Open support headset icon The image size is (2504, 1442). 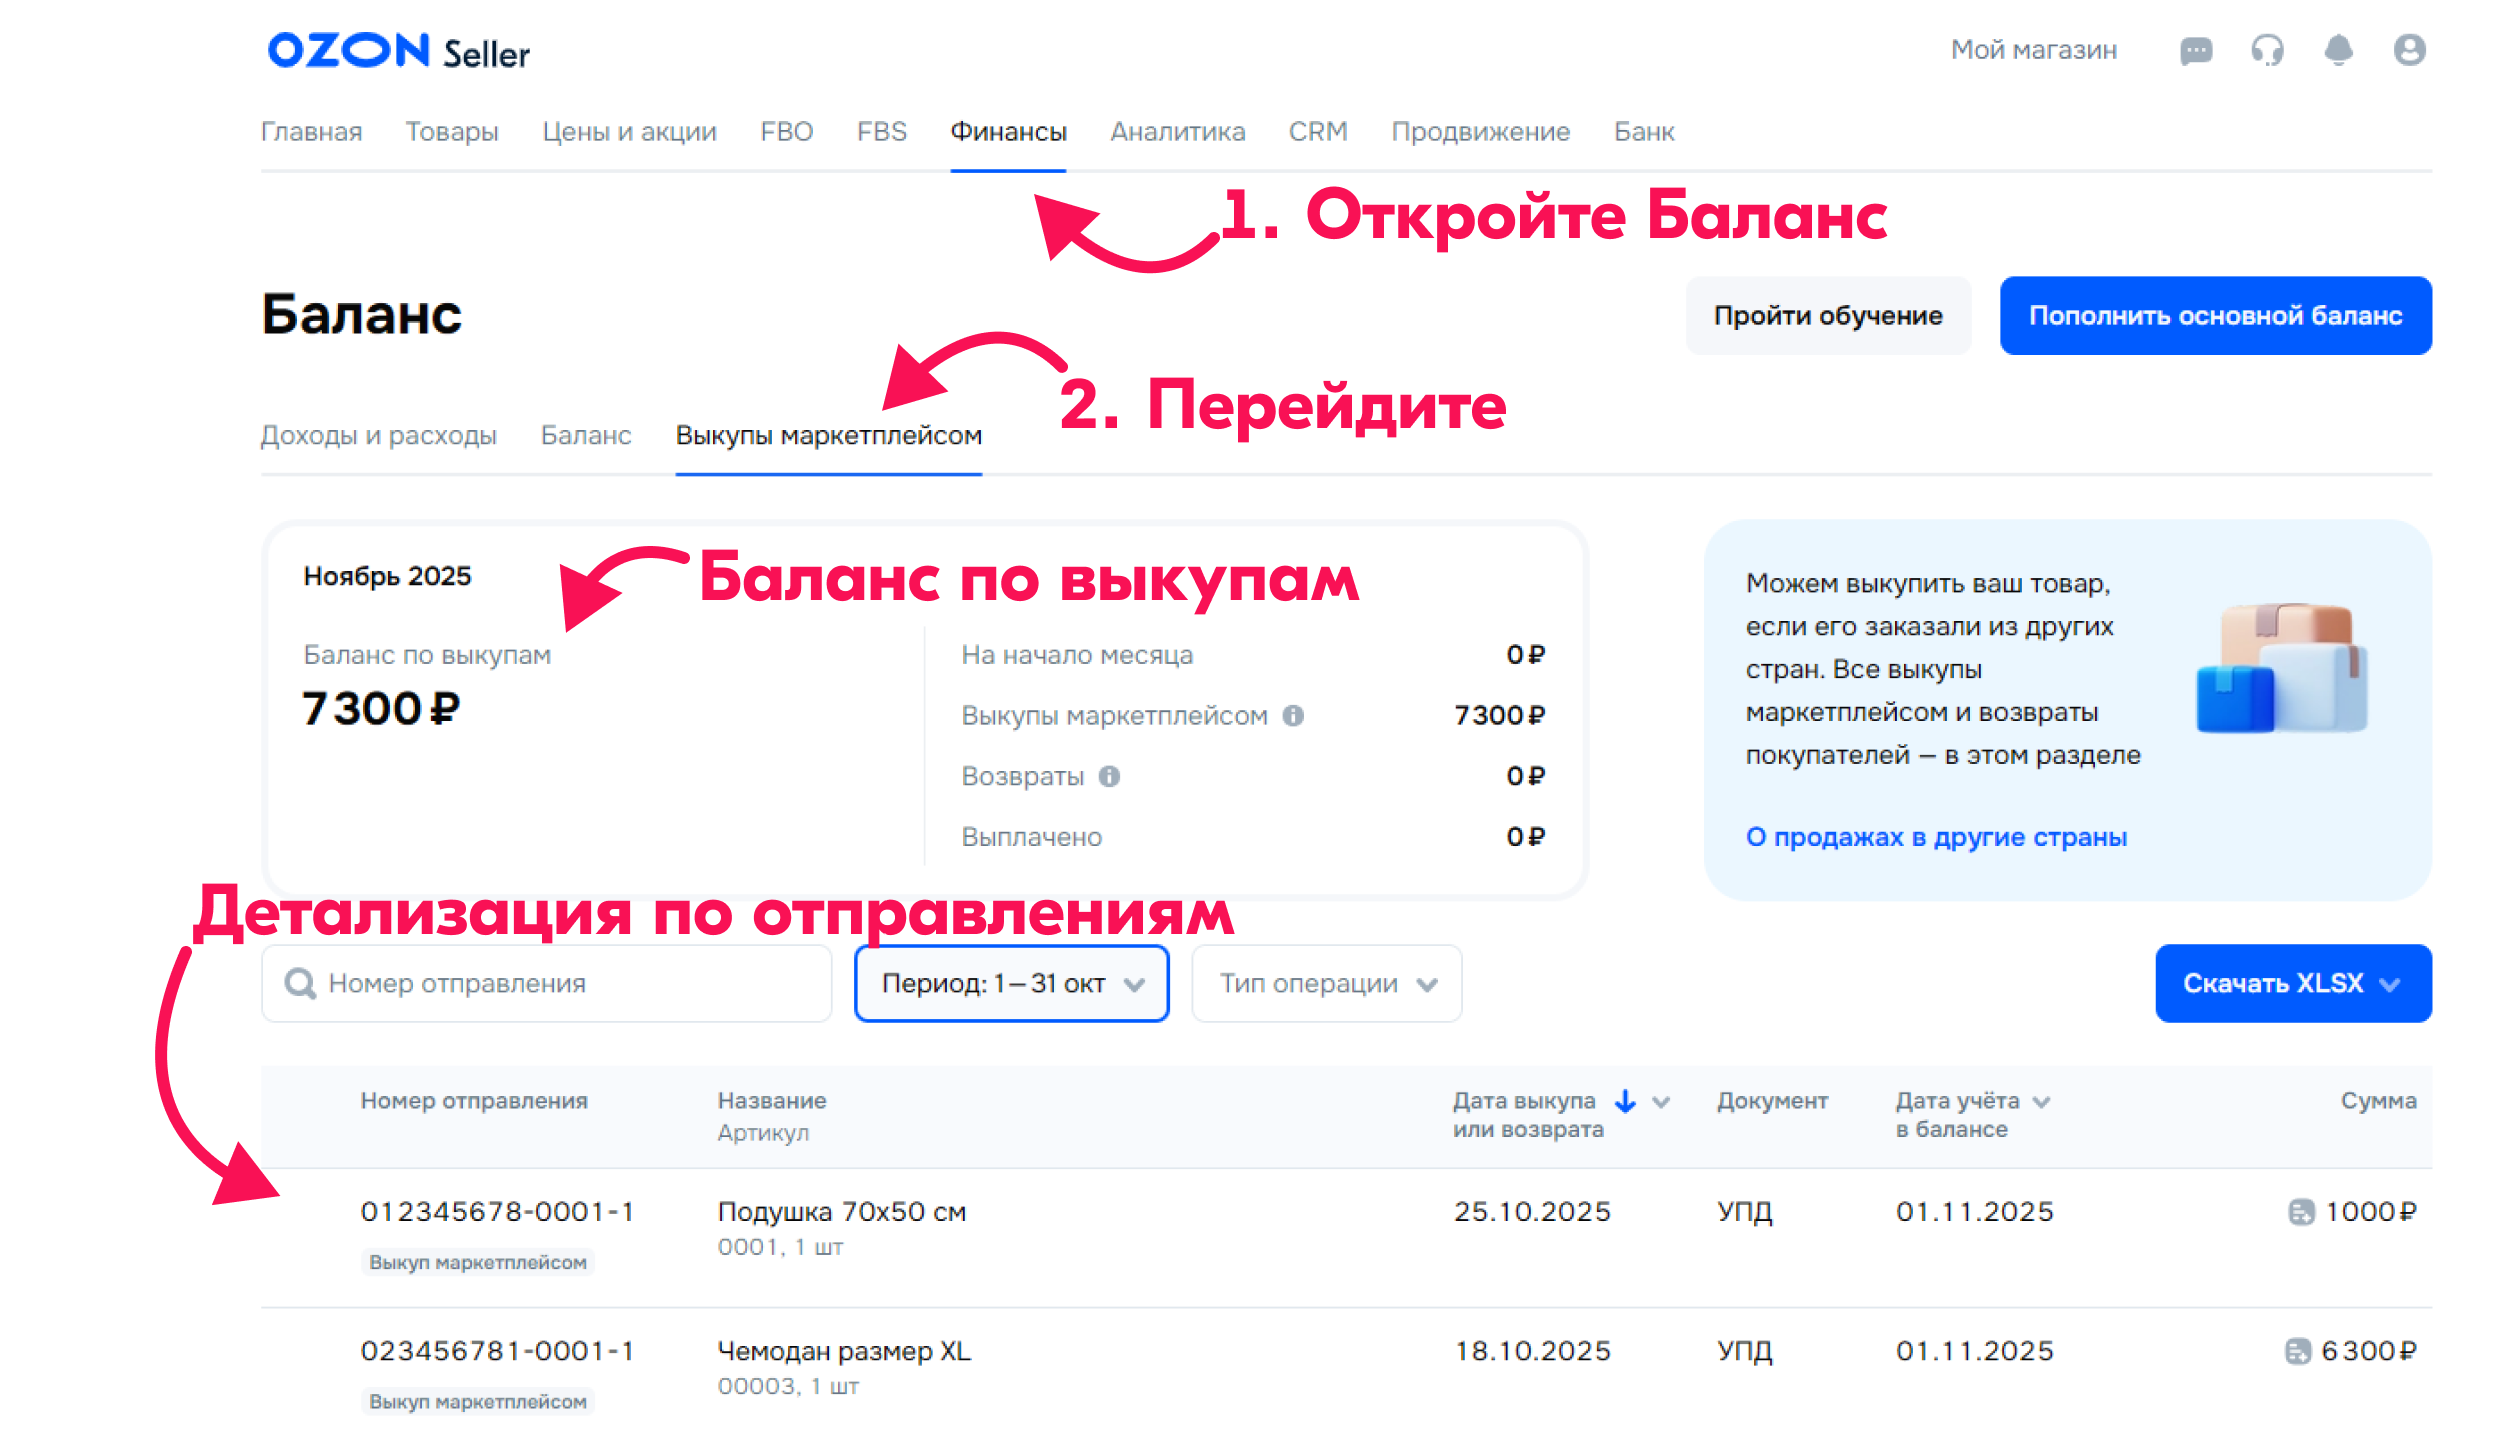(2267, 50)
